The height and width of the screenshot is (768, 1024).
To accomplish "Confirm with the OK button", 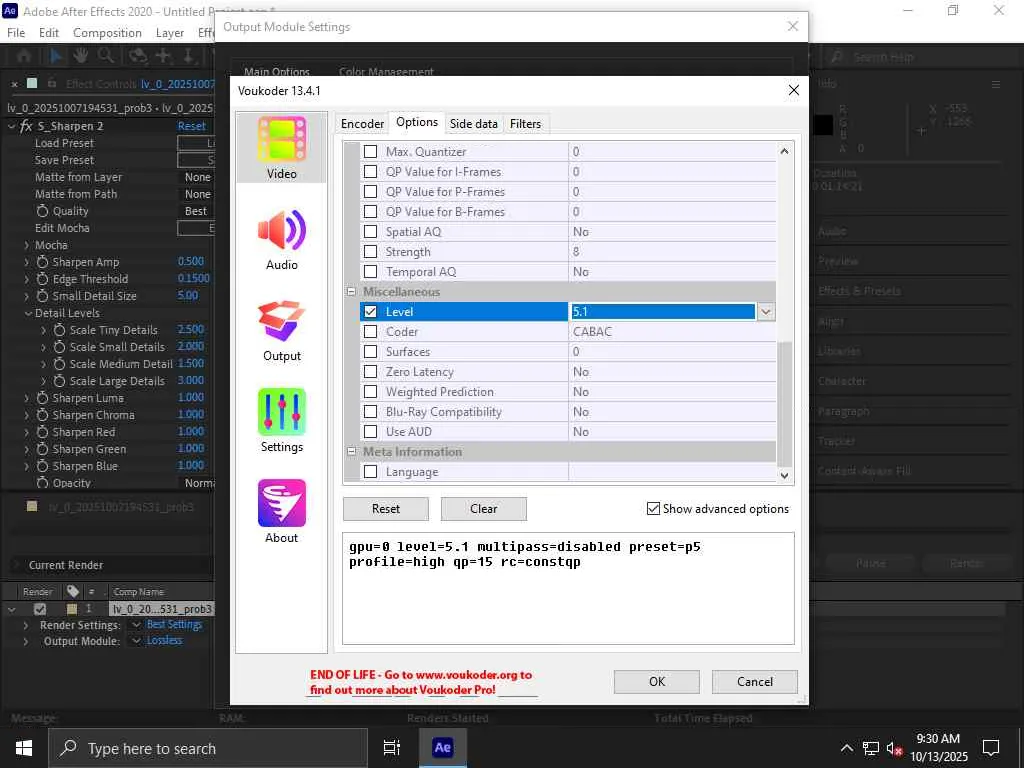I will 656,682.
